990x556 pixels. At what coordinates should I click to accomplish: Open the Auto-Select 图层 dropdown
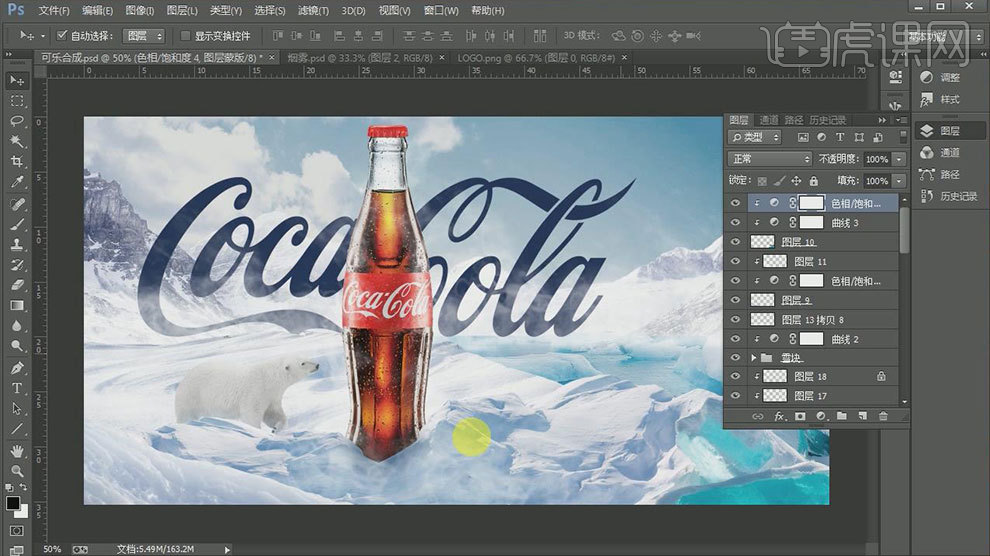click(144, 36)
